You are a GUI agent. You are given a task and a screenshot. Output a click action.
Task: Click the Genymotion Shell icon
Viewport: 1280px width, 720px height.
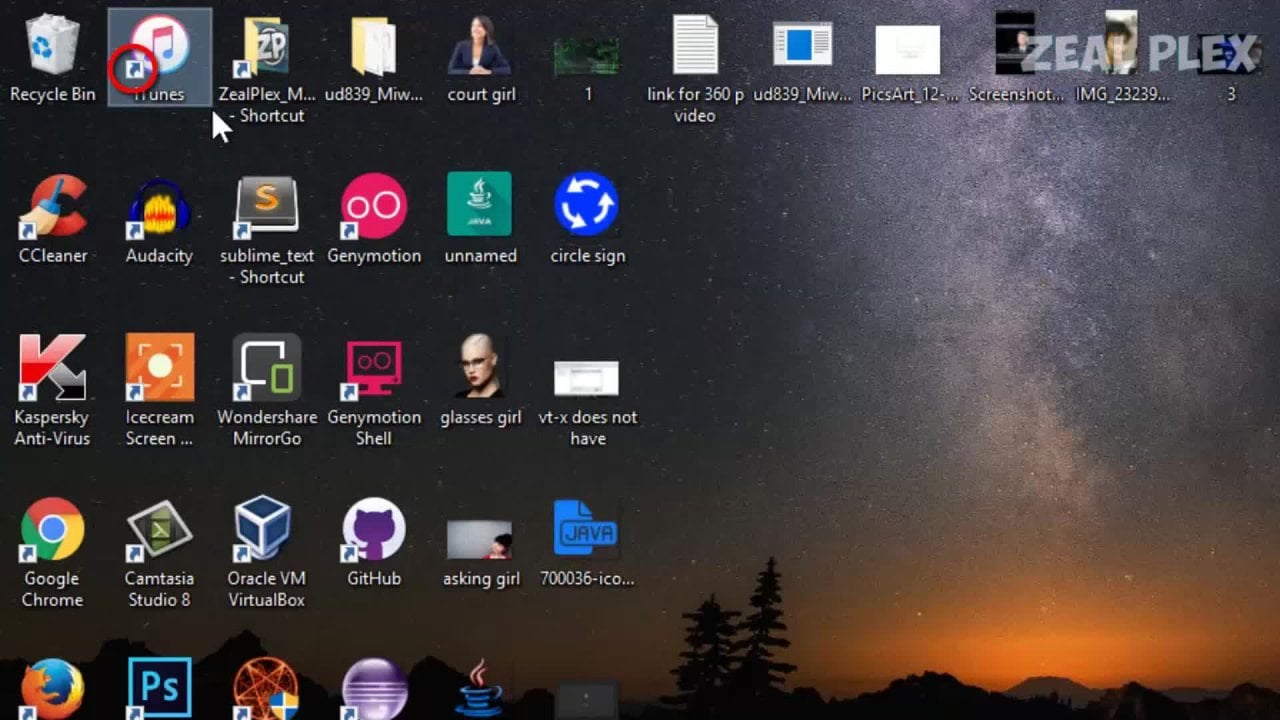[x=374, y=368]
